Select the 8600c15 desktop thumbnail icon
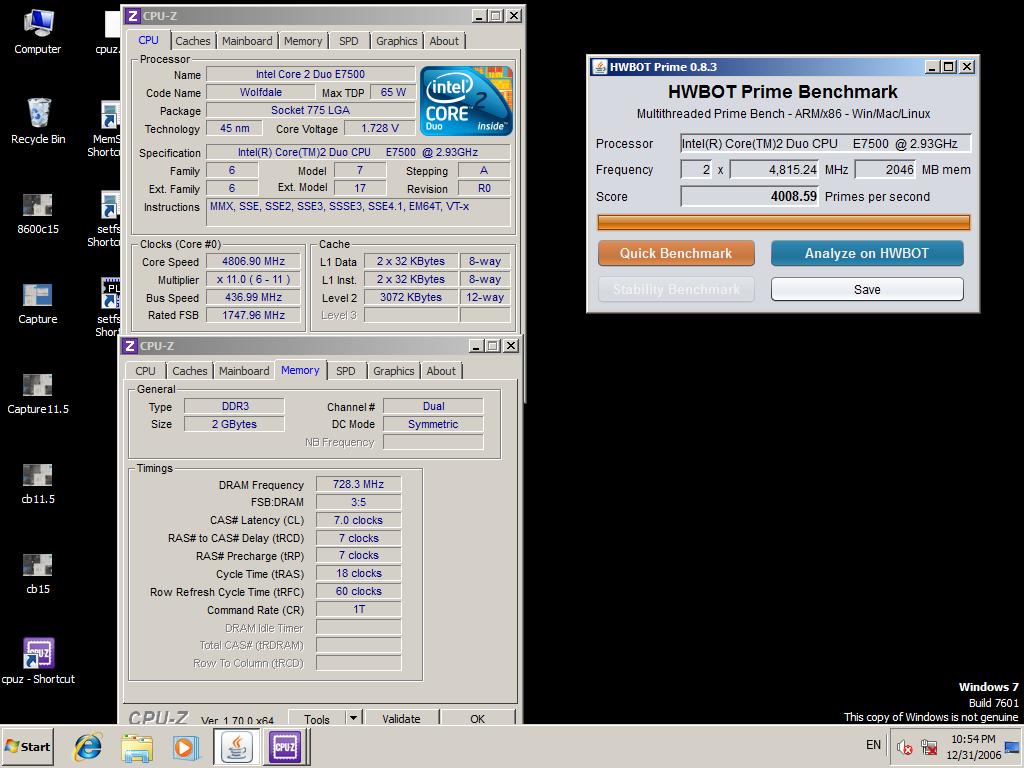The image size is (1024, 768). point(38,214)
